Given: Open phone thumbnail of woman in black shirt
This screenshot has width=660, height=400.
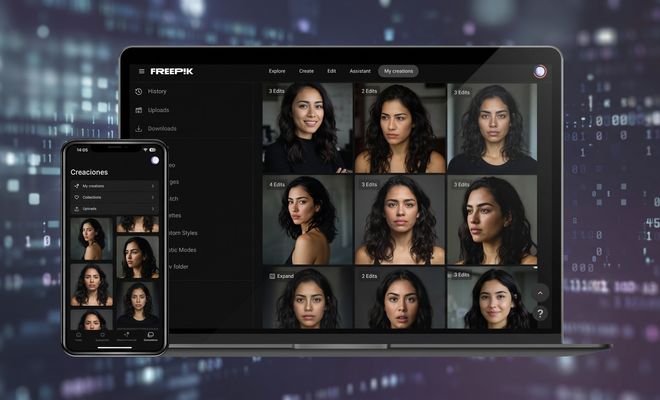Looking at the screenshot, I should coord(138,305).
